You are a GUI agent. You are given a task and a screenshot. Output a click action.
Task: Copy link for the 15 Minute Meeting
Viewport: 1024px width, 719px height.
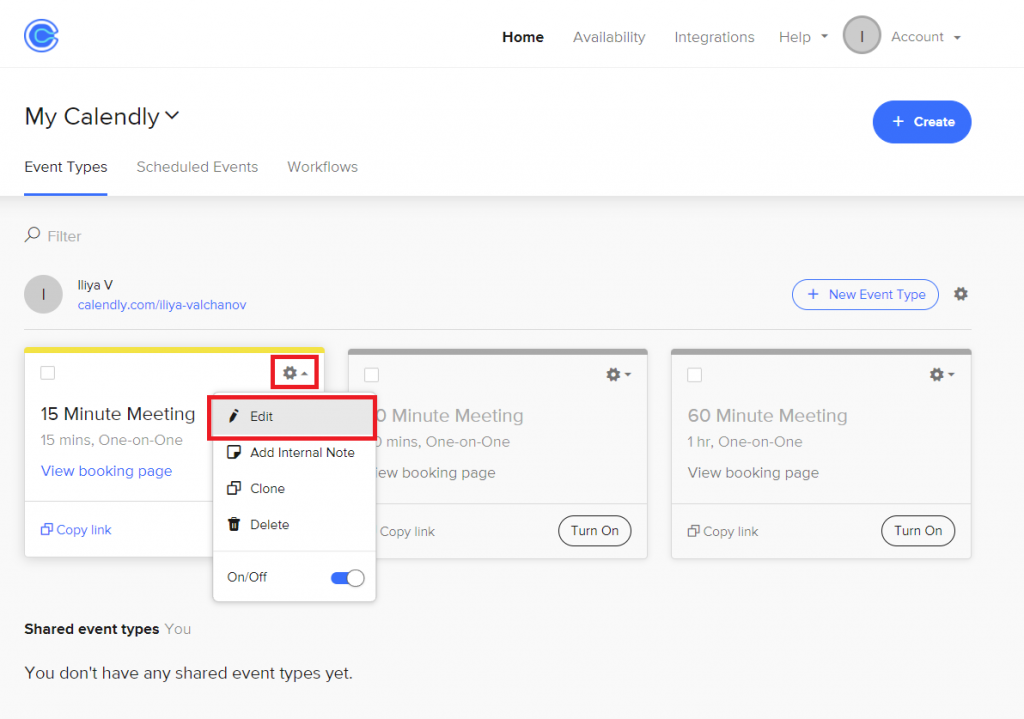coord(76,530)
